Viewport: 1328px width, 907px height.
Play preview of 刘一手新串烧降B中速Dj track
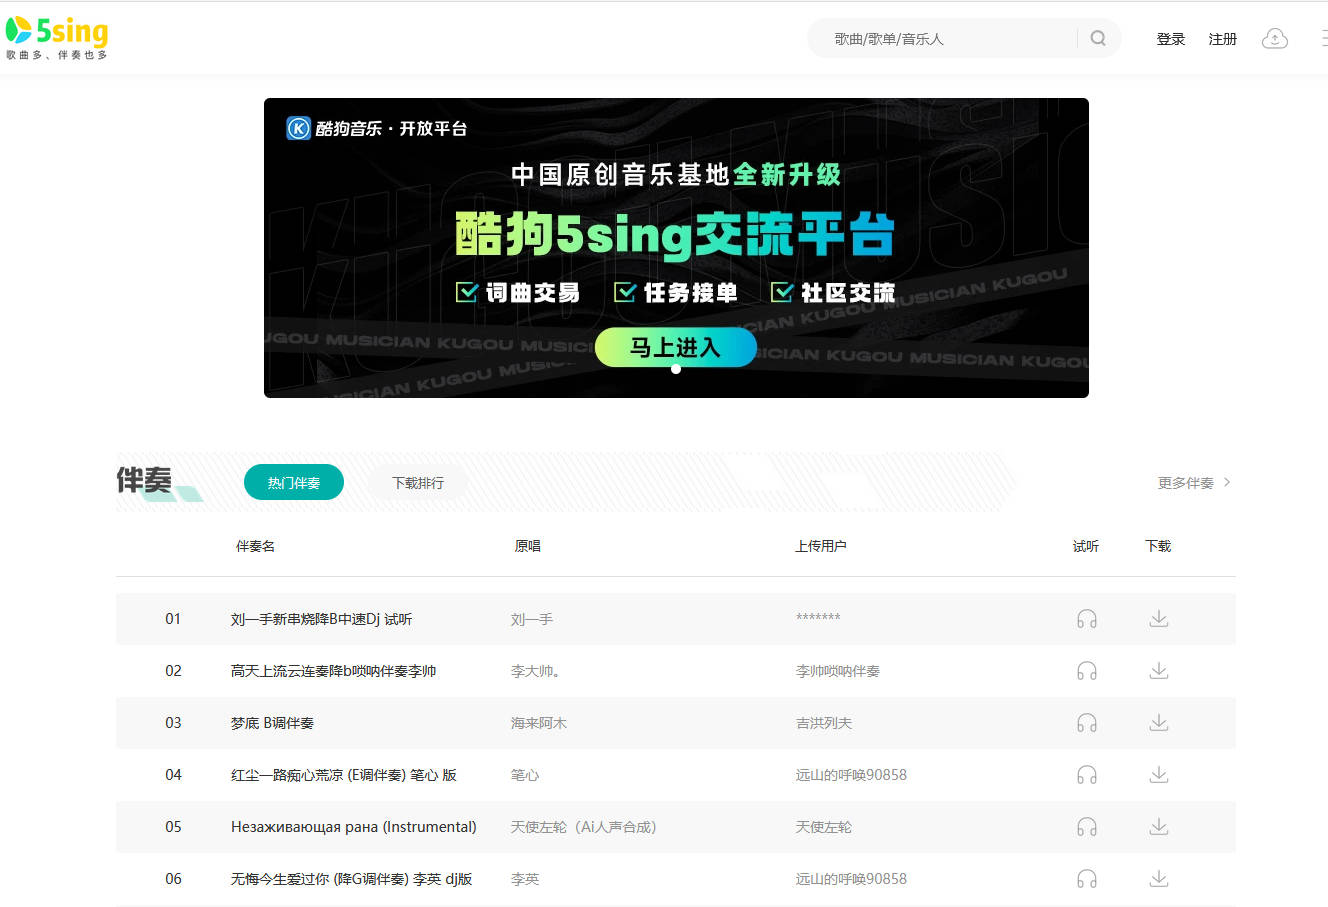tap(1086, 618)
